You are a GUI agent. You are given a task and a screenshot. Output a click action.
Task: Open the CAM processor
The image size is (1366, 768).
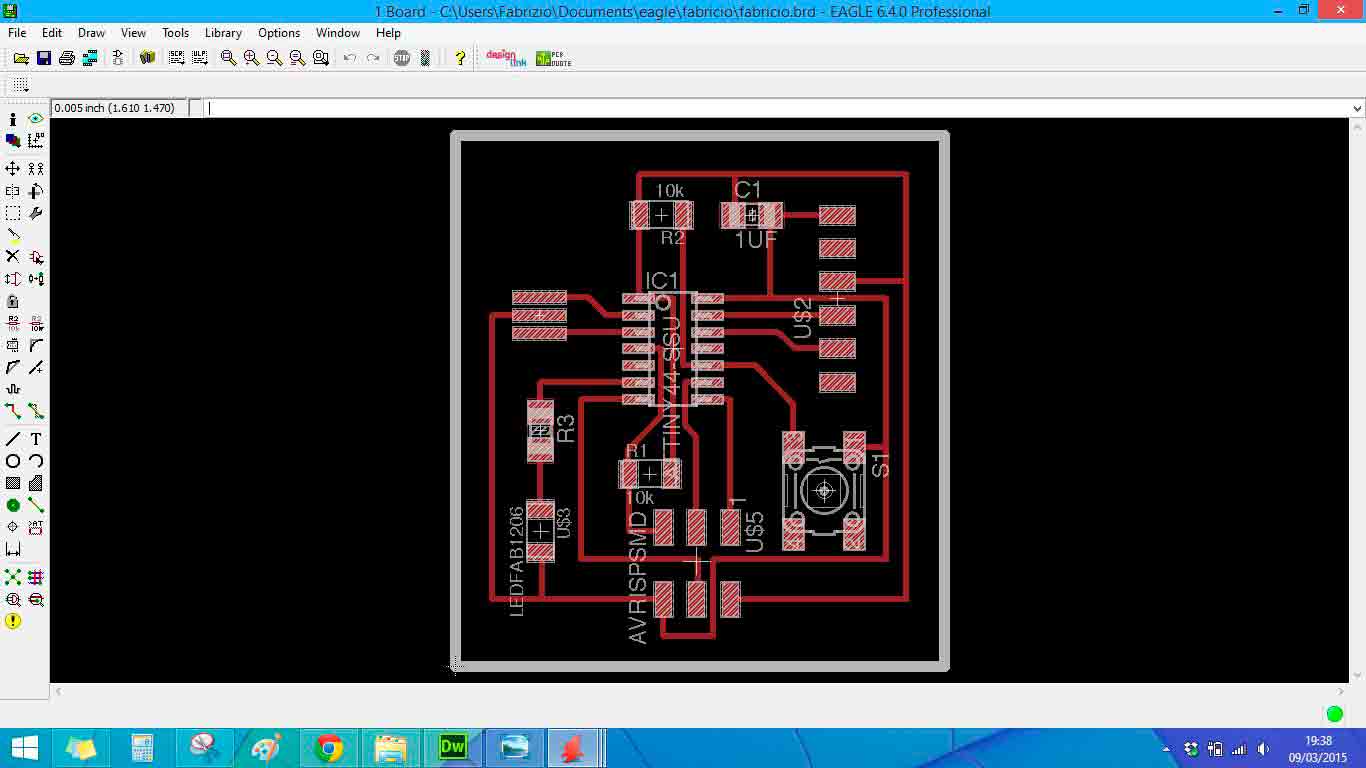tap(90, 58)
